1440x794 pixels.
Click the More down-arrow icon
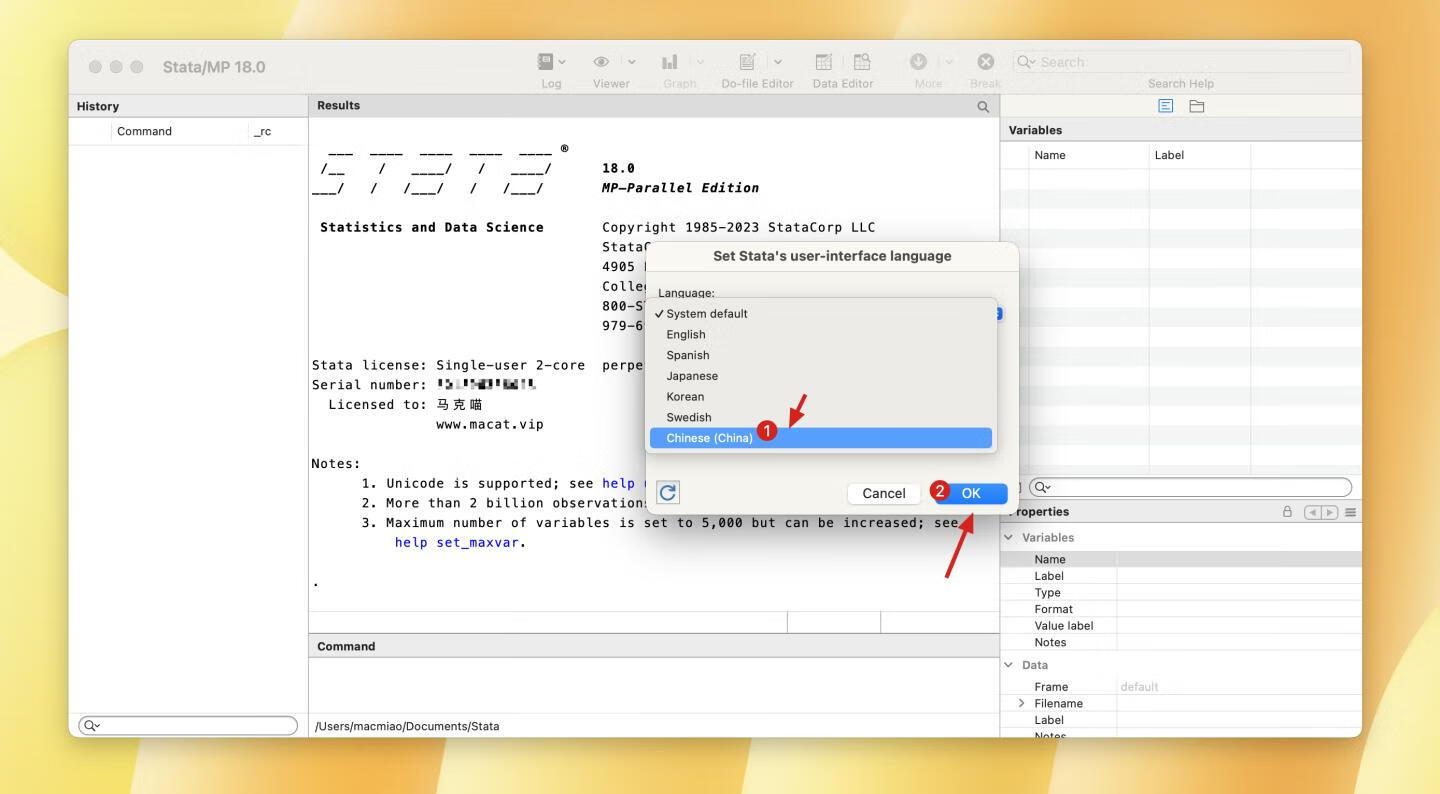pos(918,62)
